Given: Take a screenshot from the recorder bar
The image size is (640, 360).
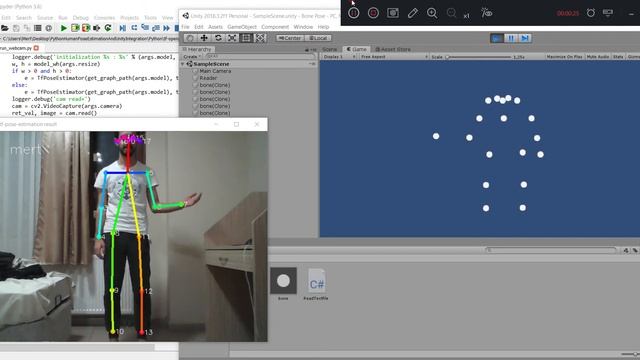Looking at the screenshot, I should (x=393, y=13).
